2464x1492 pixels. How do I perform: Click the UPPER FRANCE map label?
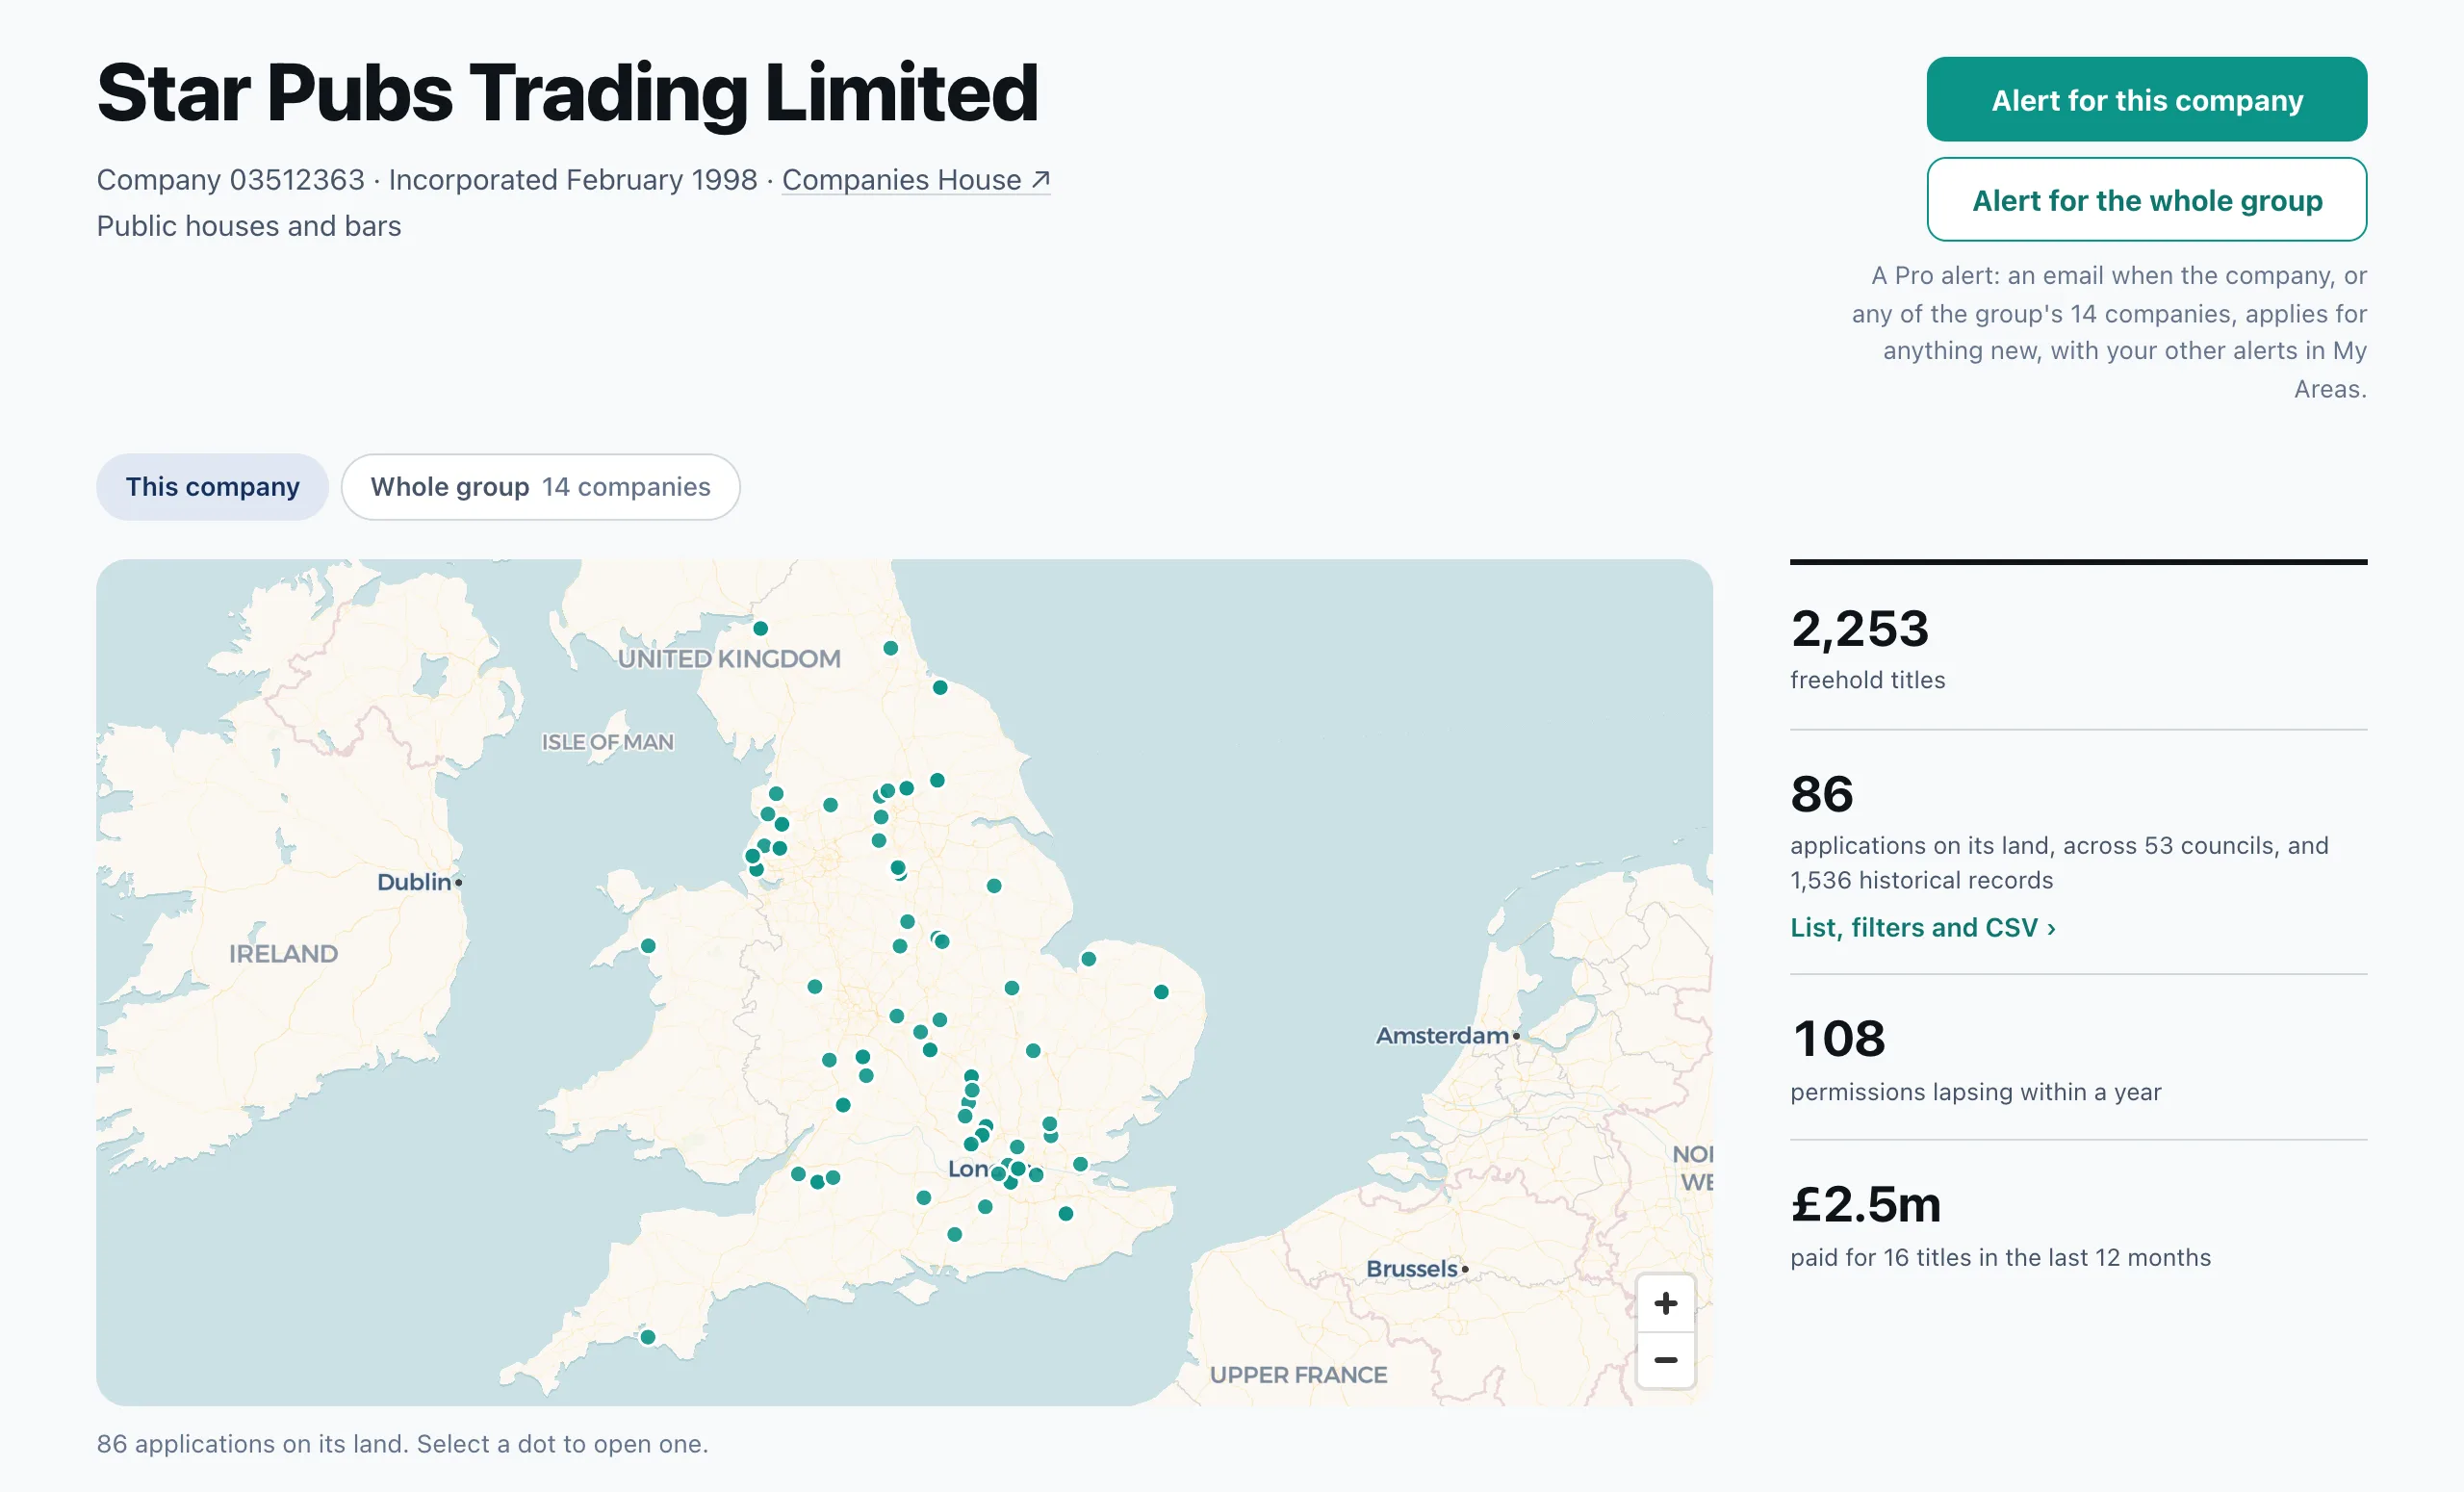[1298, 1375]
